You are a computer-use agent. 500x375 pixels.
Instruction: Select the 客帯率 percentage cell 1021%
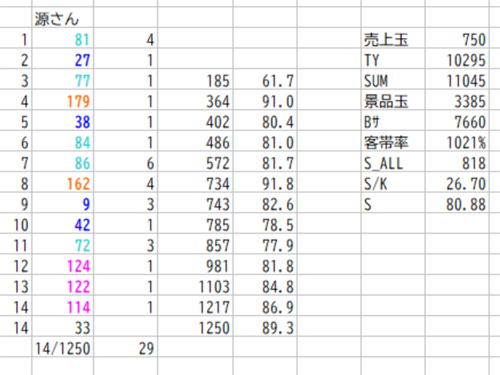coord(457,141)
